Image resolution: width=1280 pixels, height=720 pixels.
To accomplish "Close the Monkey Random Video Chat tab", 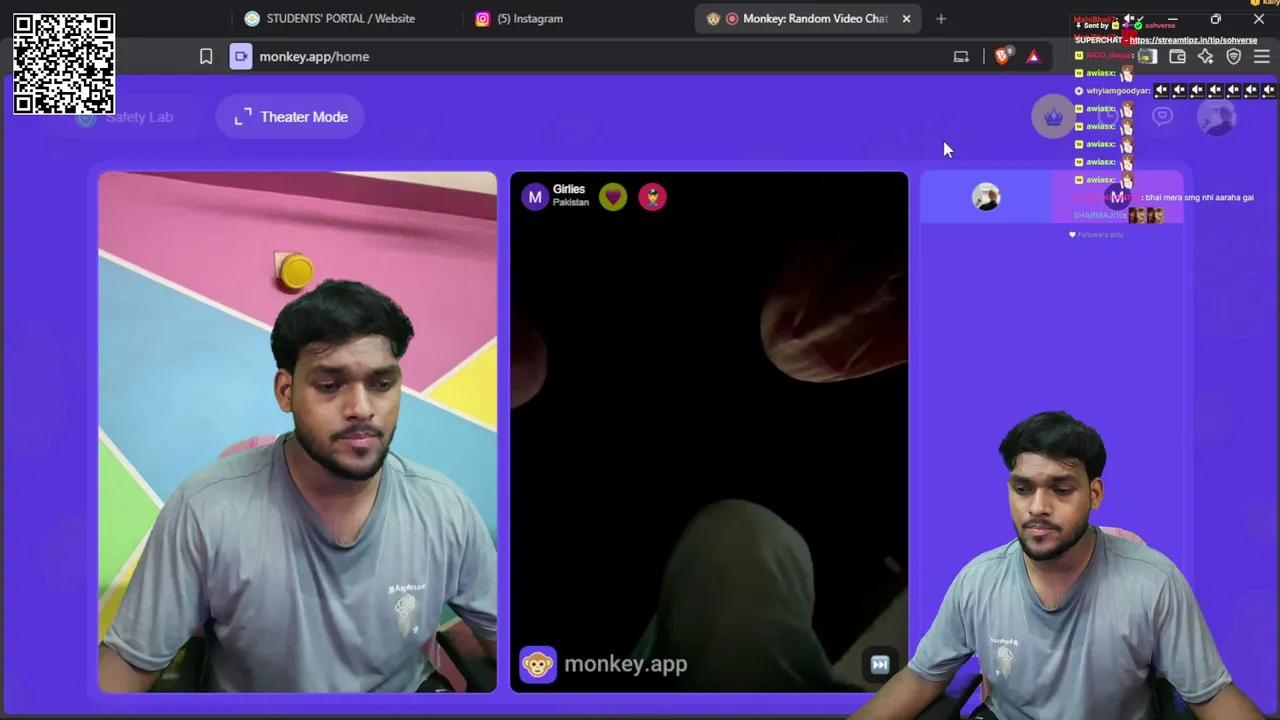I will pos(906,19).
